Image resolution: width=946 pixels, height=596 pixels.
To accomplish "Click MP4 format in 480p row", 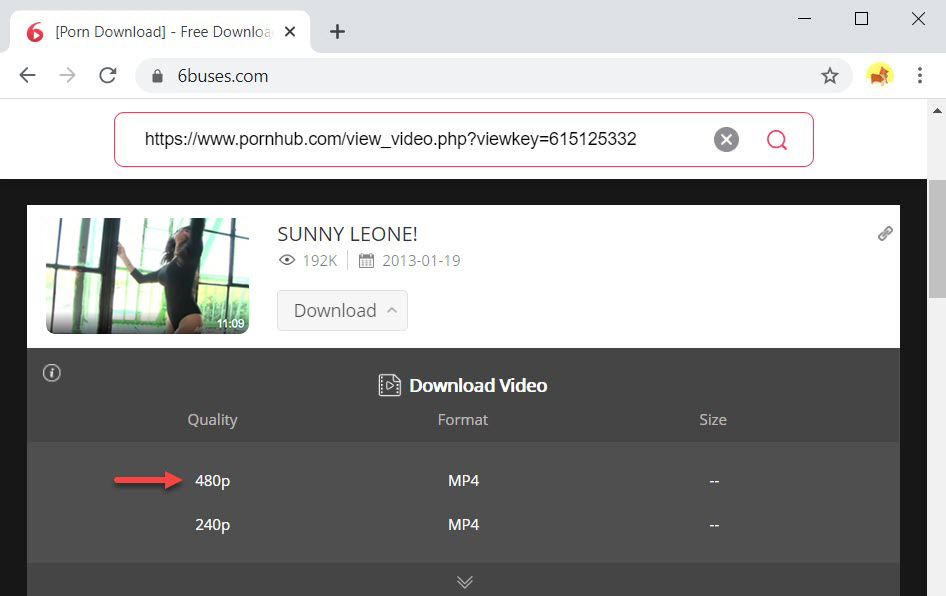I will (x=463, y=481).
